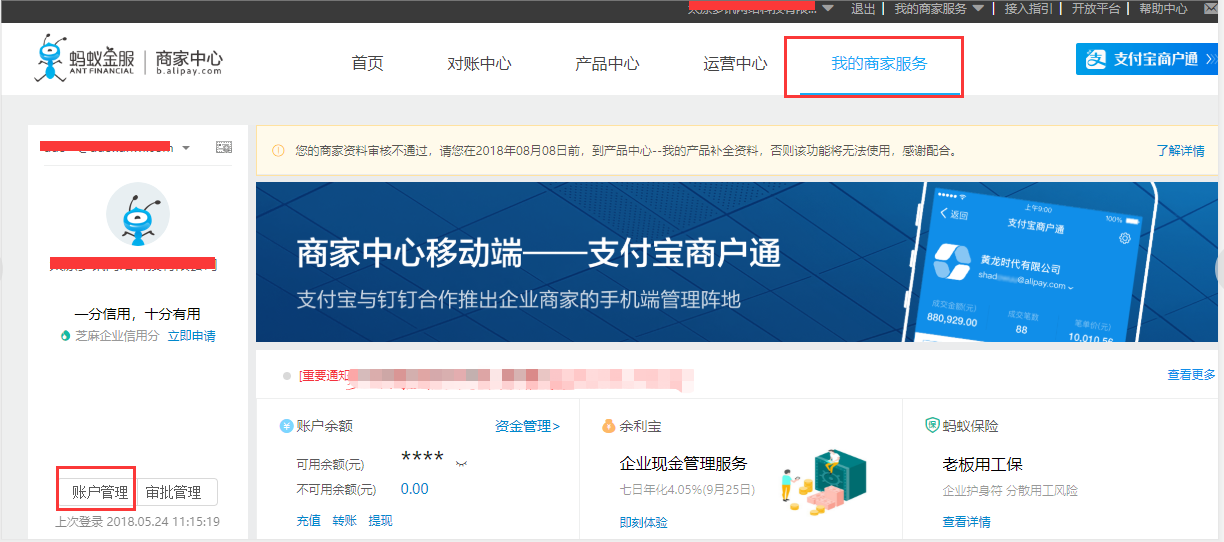1224x542 pixels.
Task: Click the 企业现金管理服务 heading
Action: 683,464
